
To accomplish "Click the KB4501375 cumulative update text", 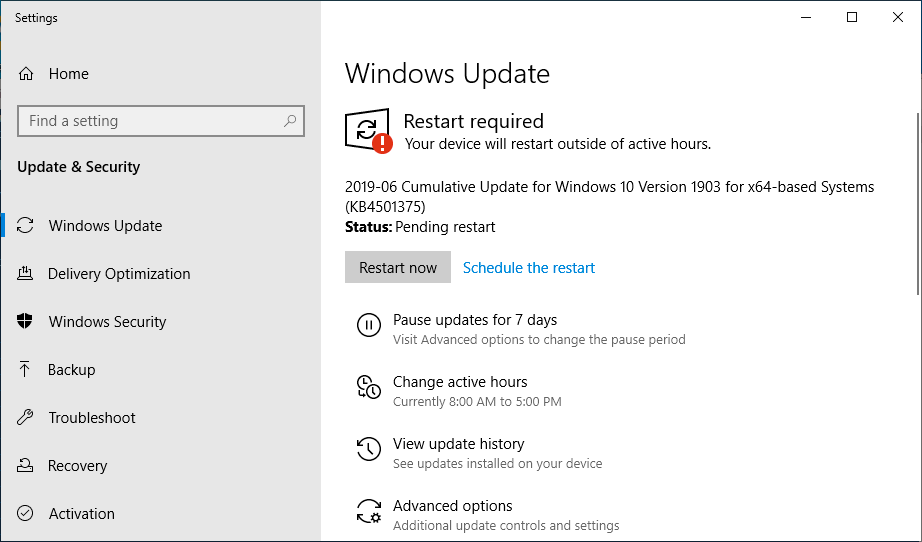I will 609,196.
